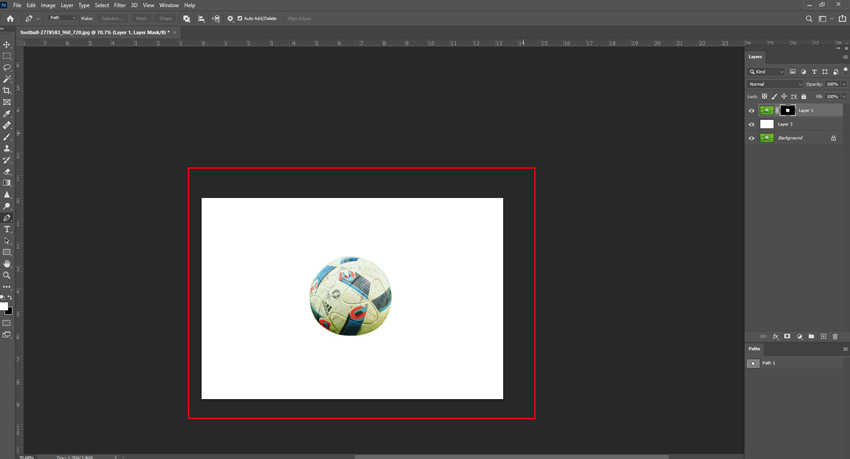
Task: Open the Path mode dropdown
Action: [62, 18]
